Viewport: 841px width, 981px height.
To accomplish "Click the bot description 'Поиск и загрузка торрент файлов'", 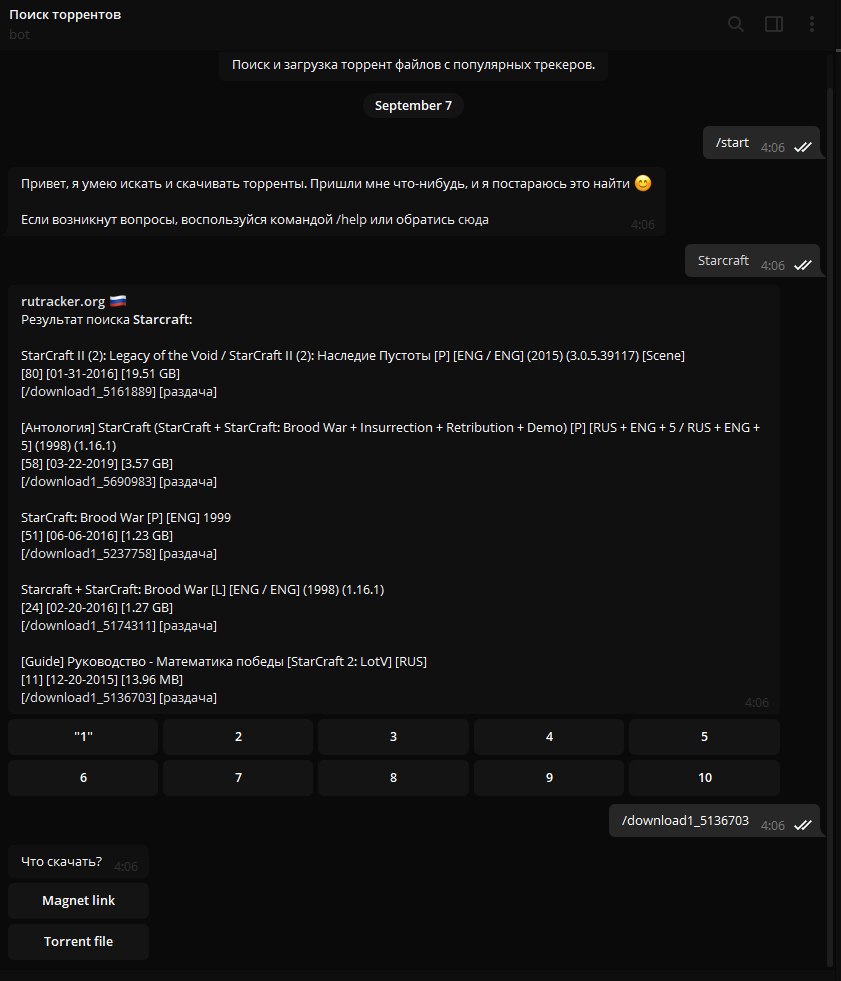I will click(413, 64).
